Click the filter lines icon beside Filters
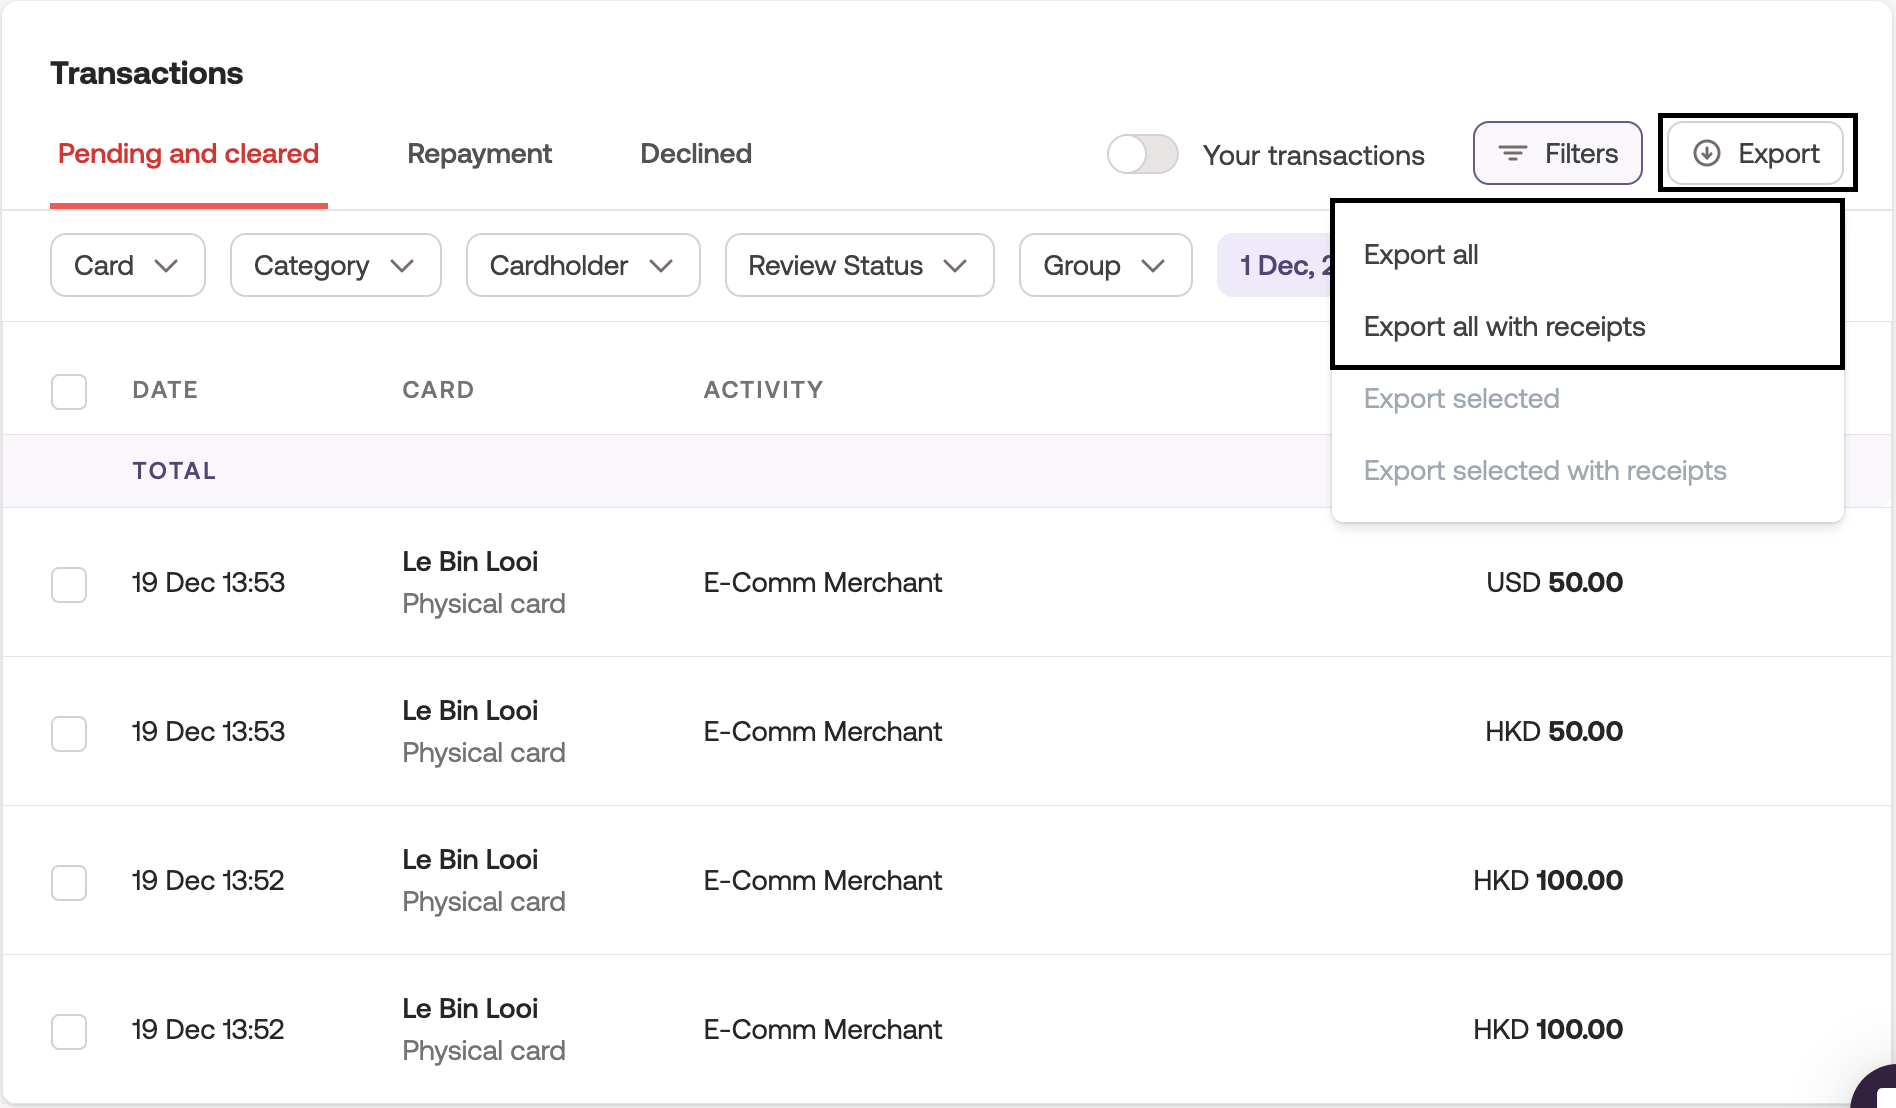Viewport: 1896px width, 1108px height. [x=1512, y=153]
